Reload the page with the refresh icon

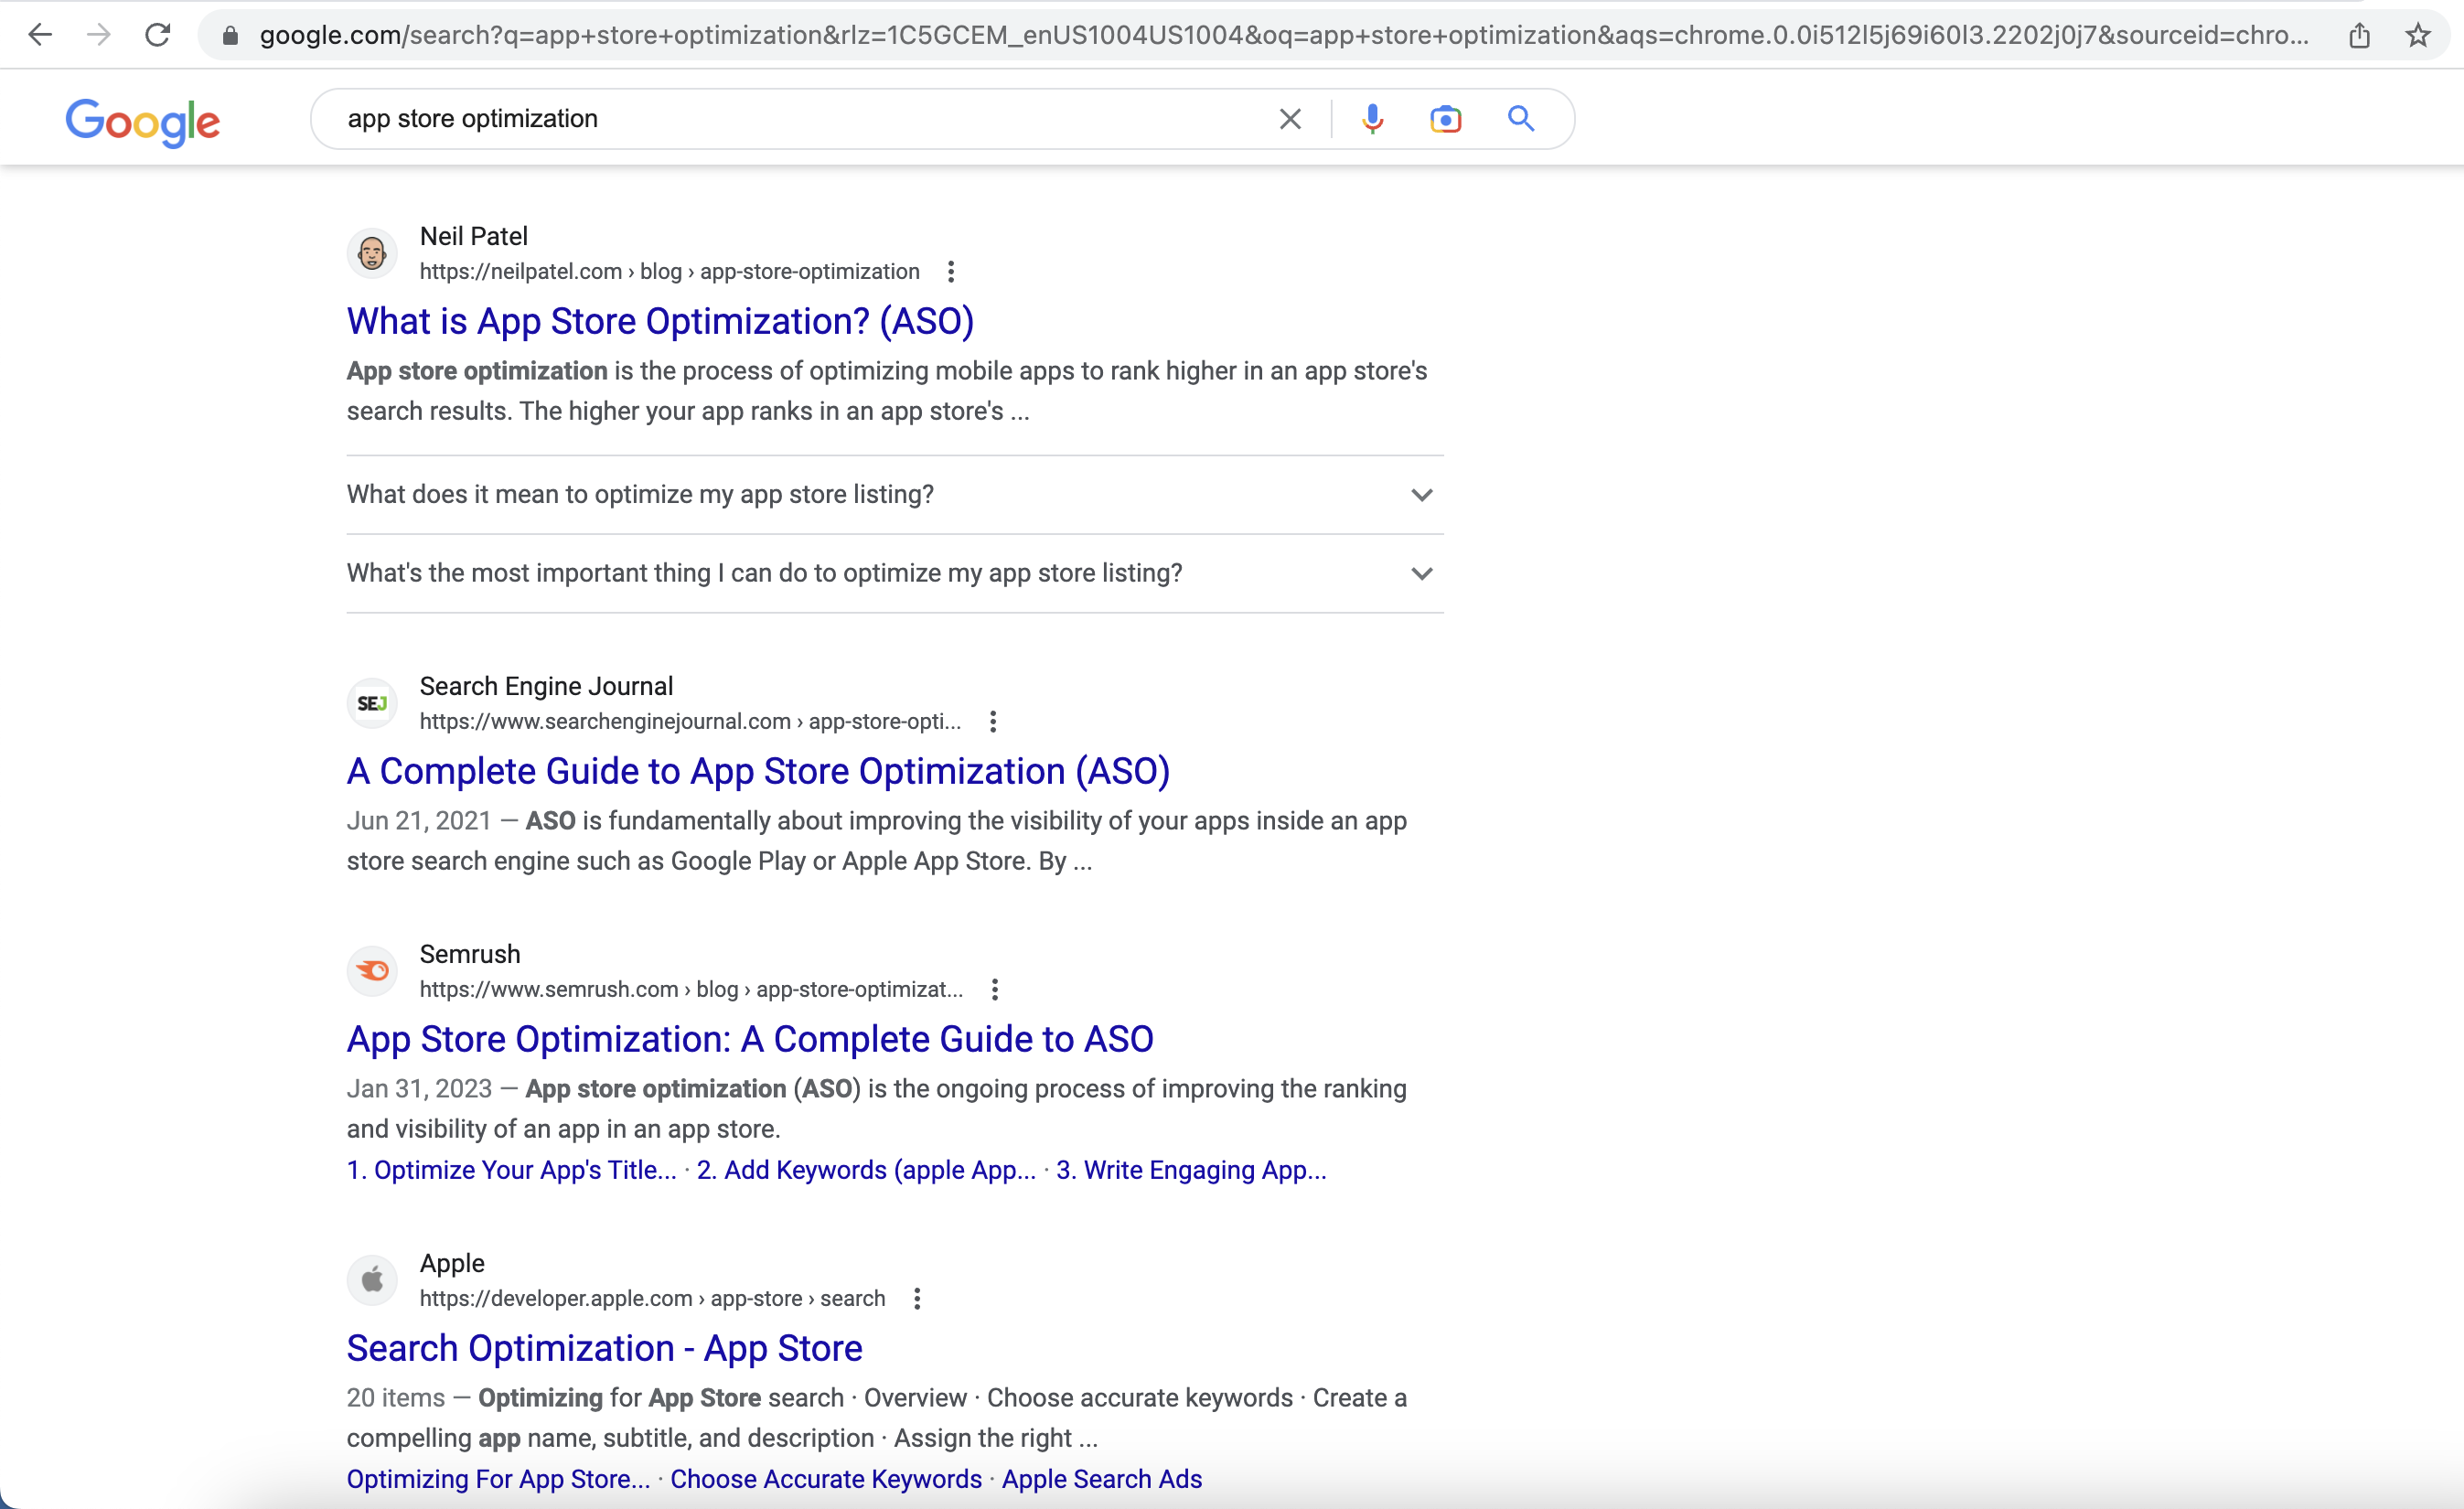pos(157,34)
